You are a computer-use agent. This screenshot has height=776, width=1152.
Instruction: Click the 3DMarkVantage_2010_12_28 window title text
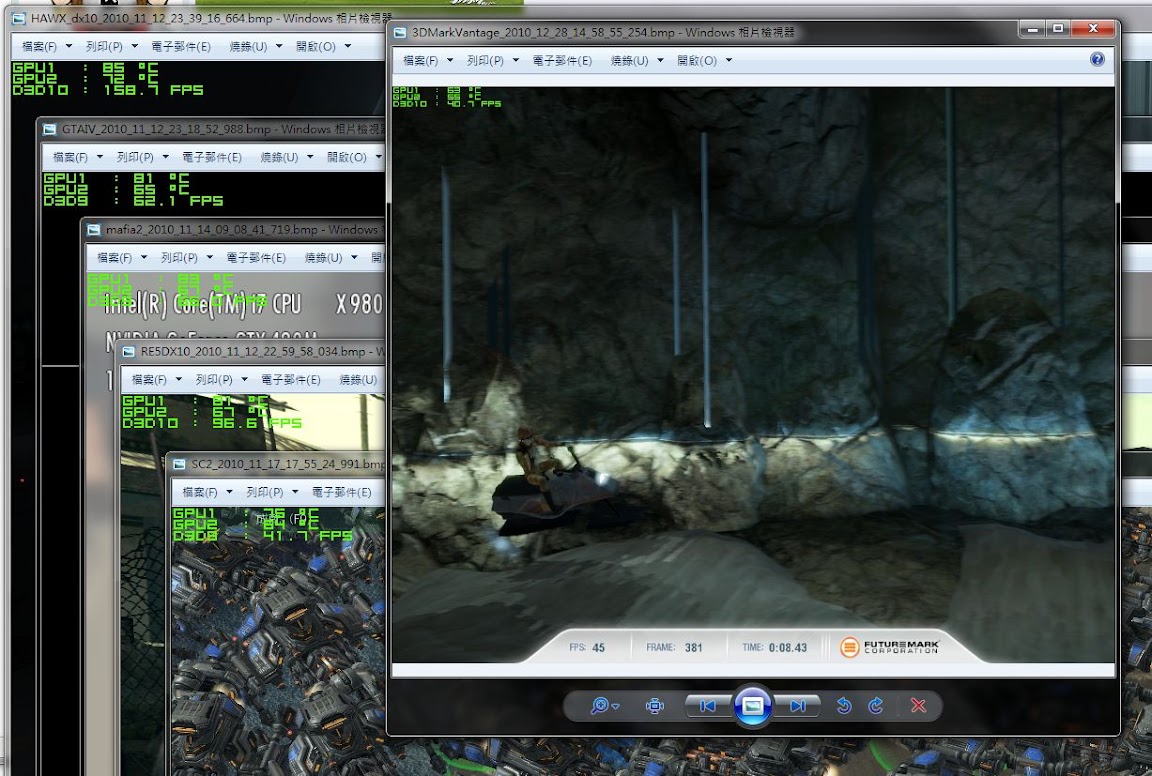tap(603, 32)
